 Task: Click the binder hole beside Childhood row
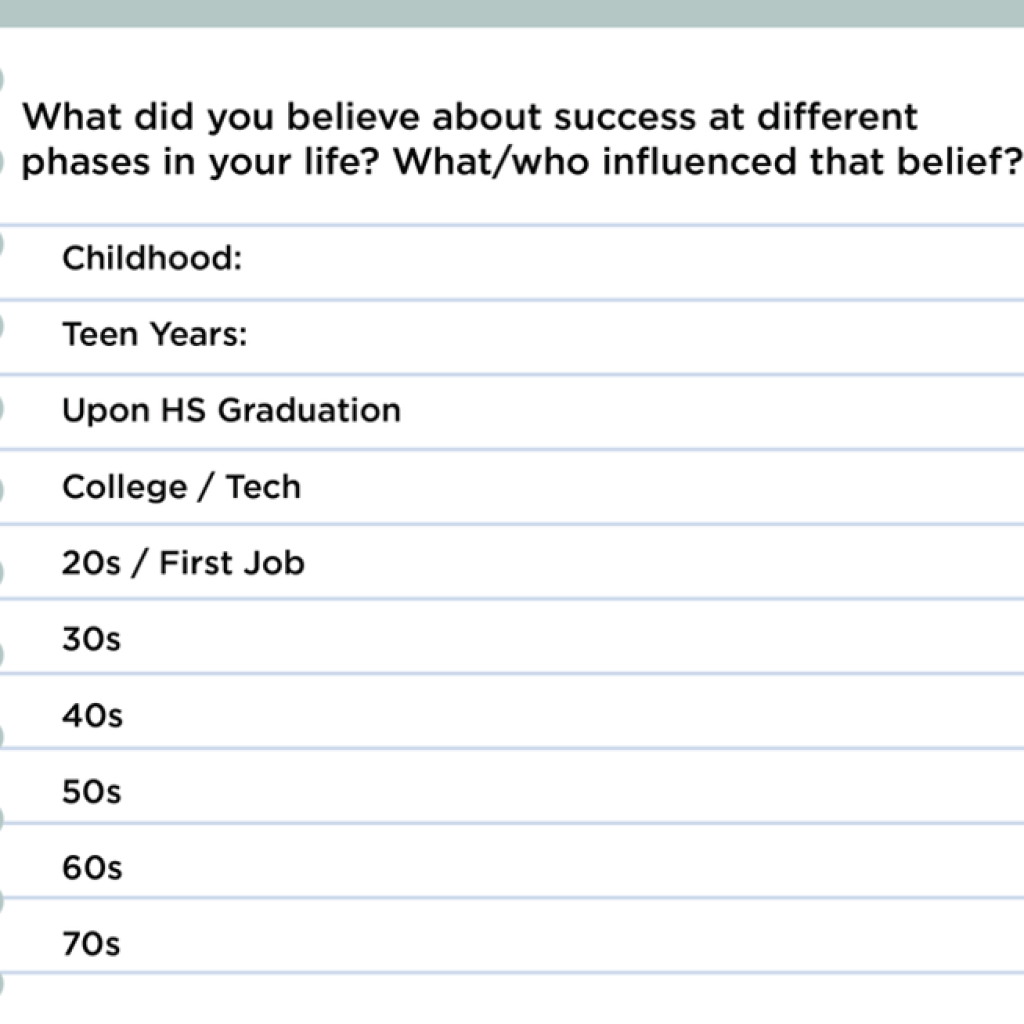(1, 244)
